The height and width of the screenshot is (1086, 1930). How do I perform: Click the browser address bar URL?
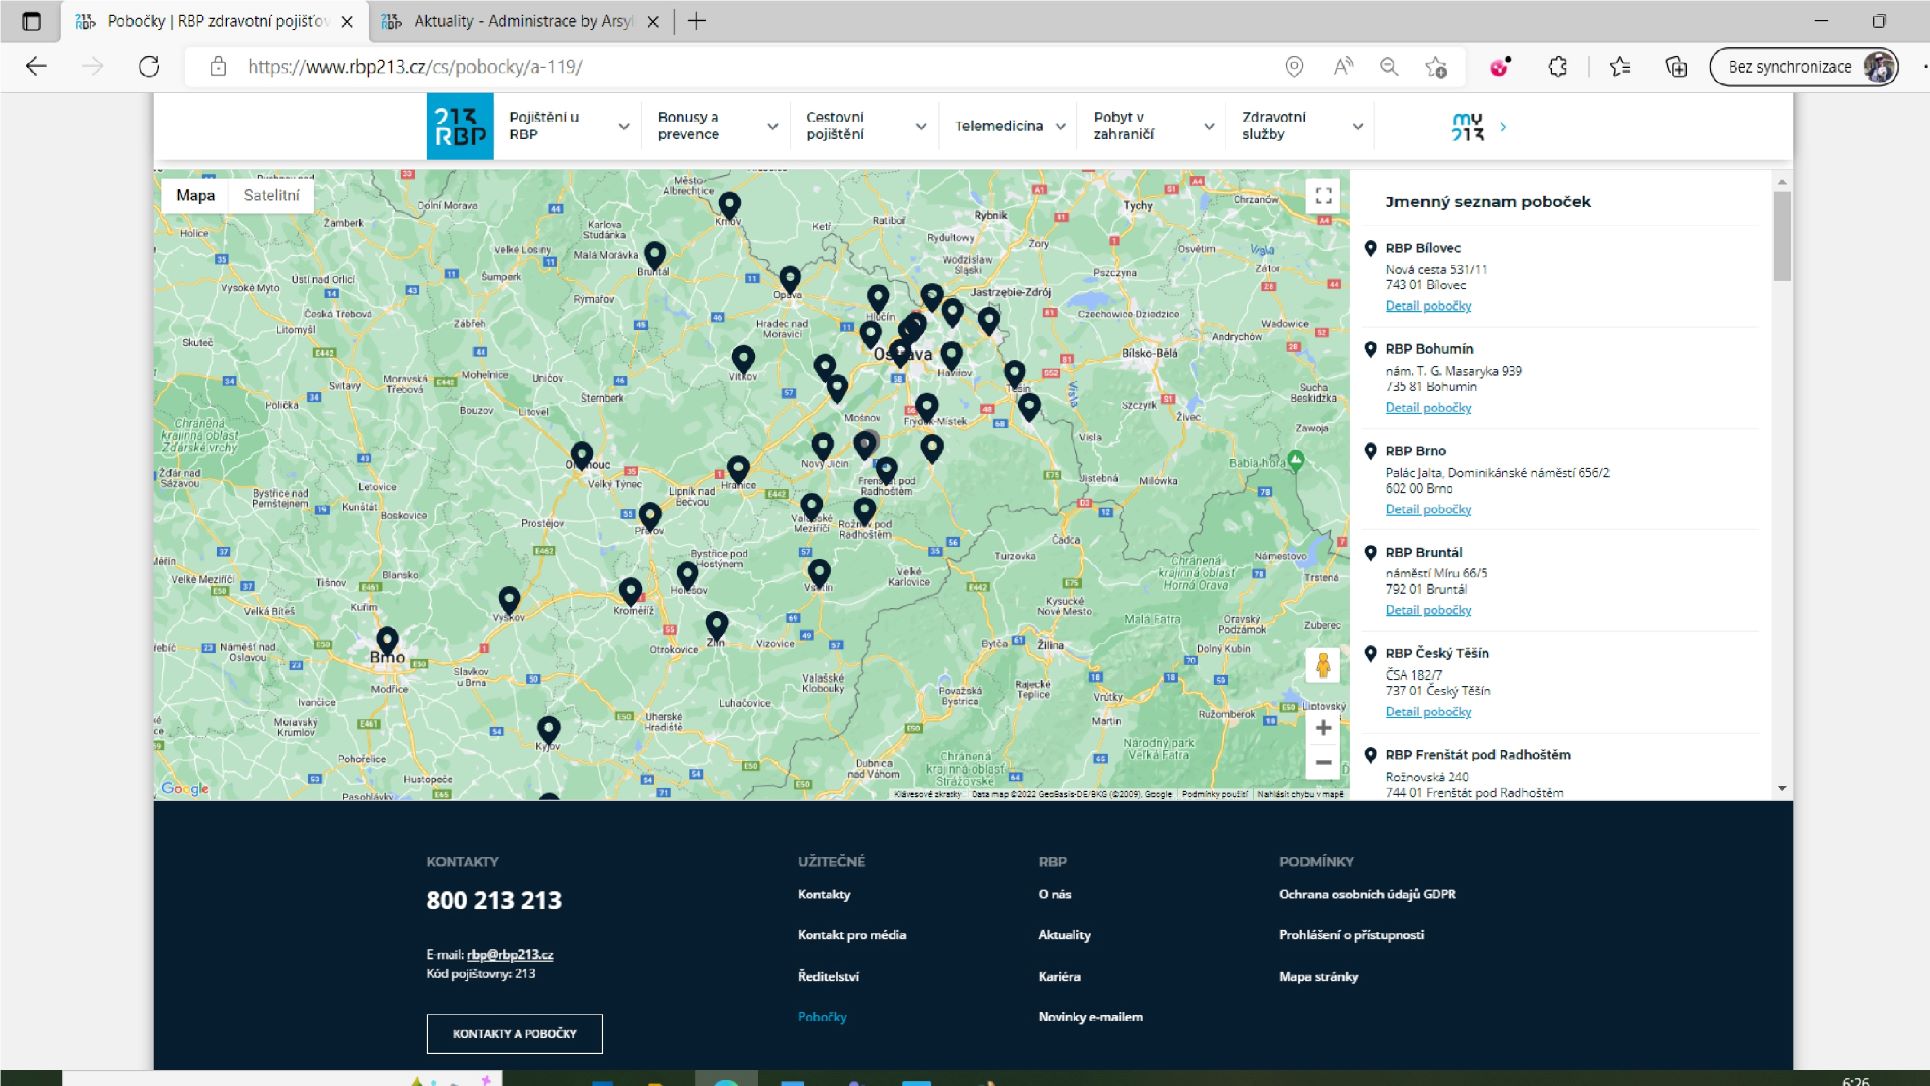tap(415, 67)
